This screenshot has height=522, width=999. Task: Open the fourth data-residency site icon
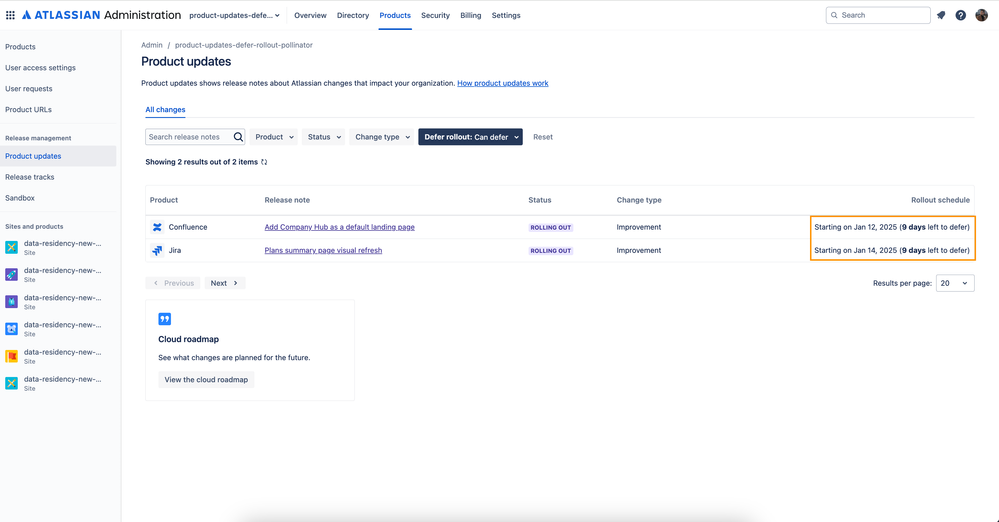tap(11, 329)
